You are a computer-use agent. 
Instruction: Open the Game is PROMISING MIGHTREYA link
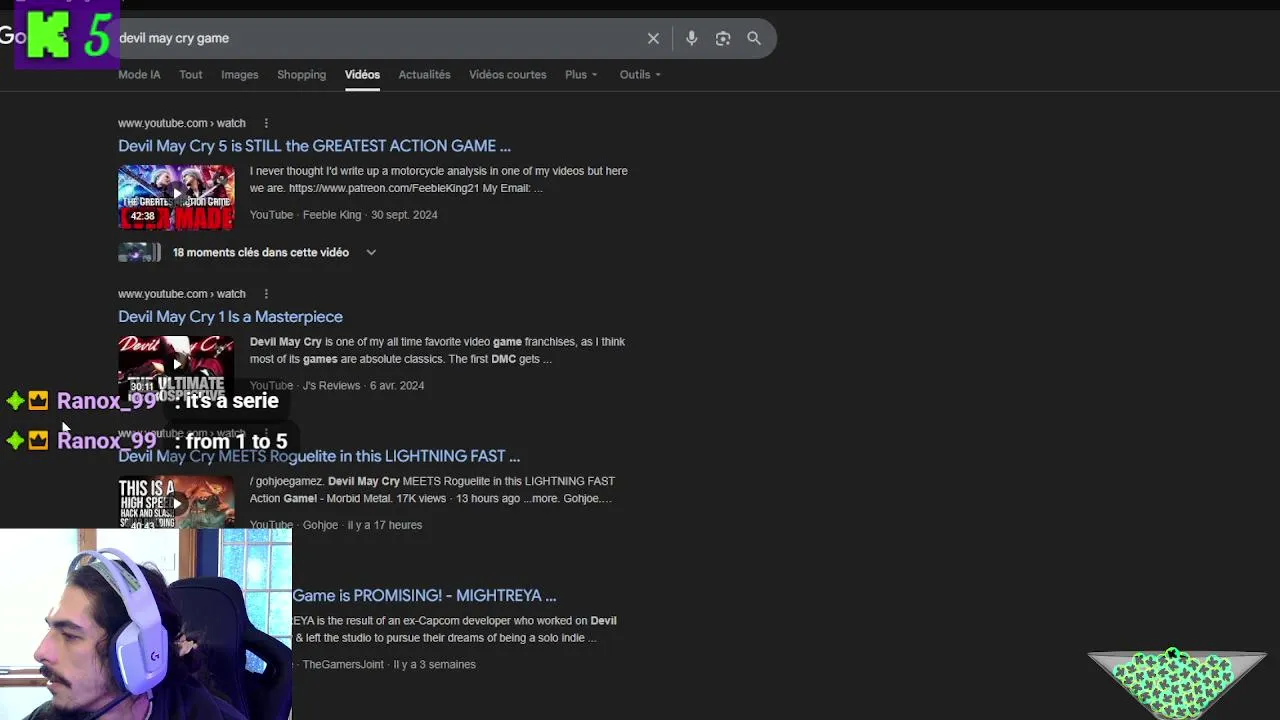pos(424,596)
